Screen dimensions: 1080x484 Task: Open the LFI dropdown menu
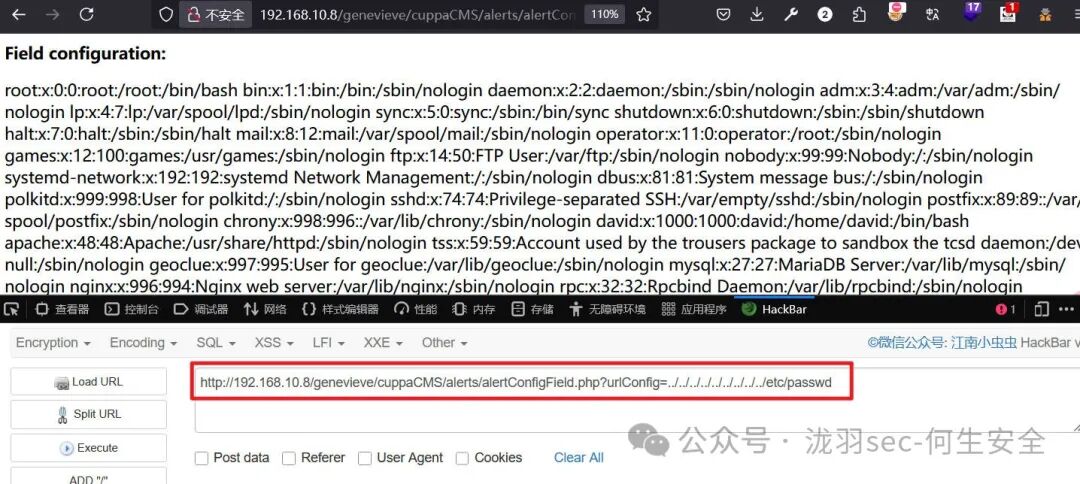pos(331,343)
